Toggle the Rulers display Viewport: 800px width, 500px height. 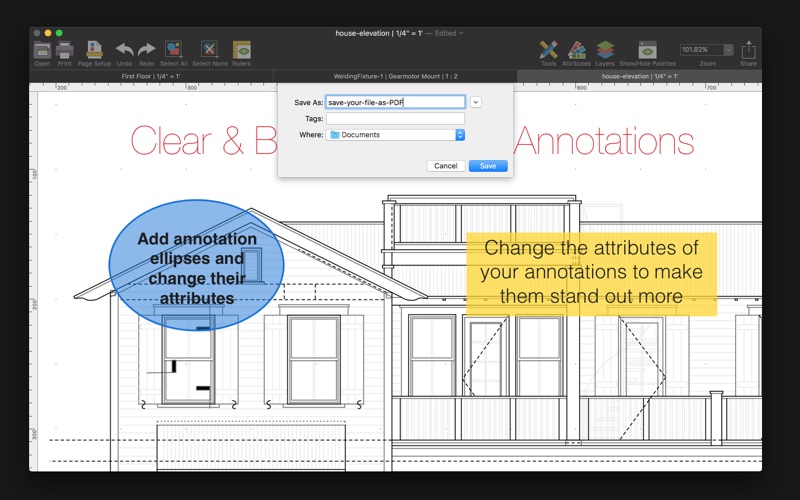(x=241, y=50)
